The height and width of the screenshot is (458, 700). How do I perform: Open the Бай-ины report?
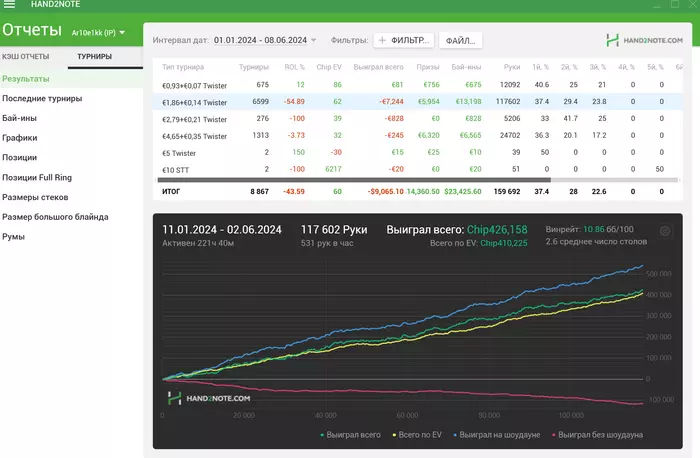[x=19, y=118]
